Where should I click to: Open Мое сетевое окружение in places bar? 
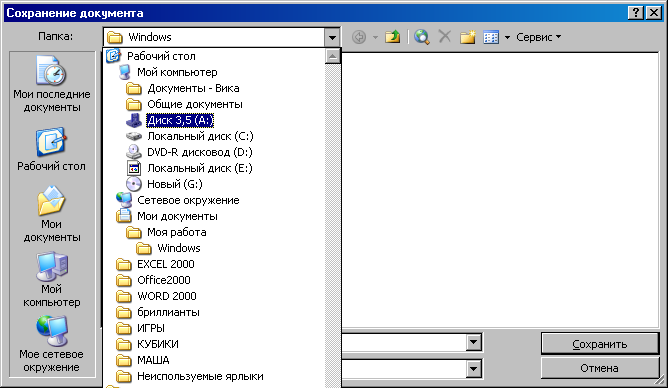tap(52, 344)
